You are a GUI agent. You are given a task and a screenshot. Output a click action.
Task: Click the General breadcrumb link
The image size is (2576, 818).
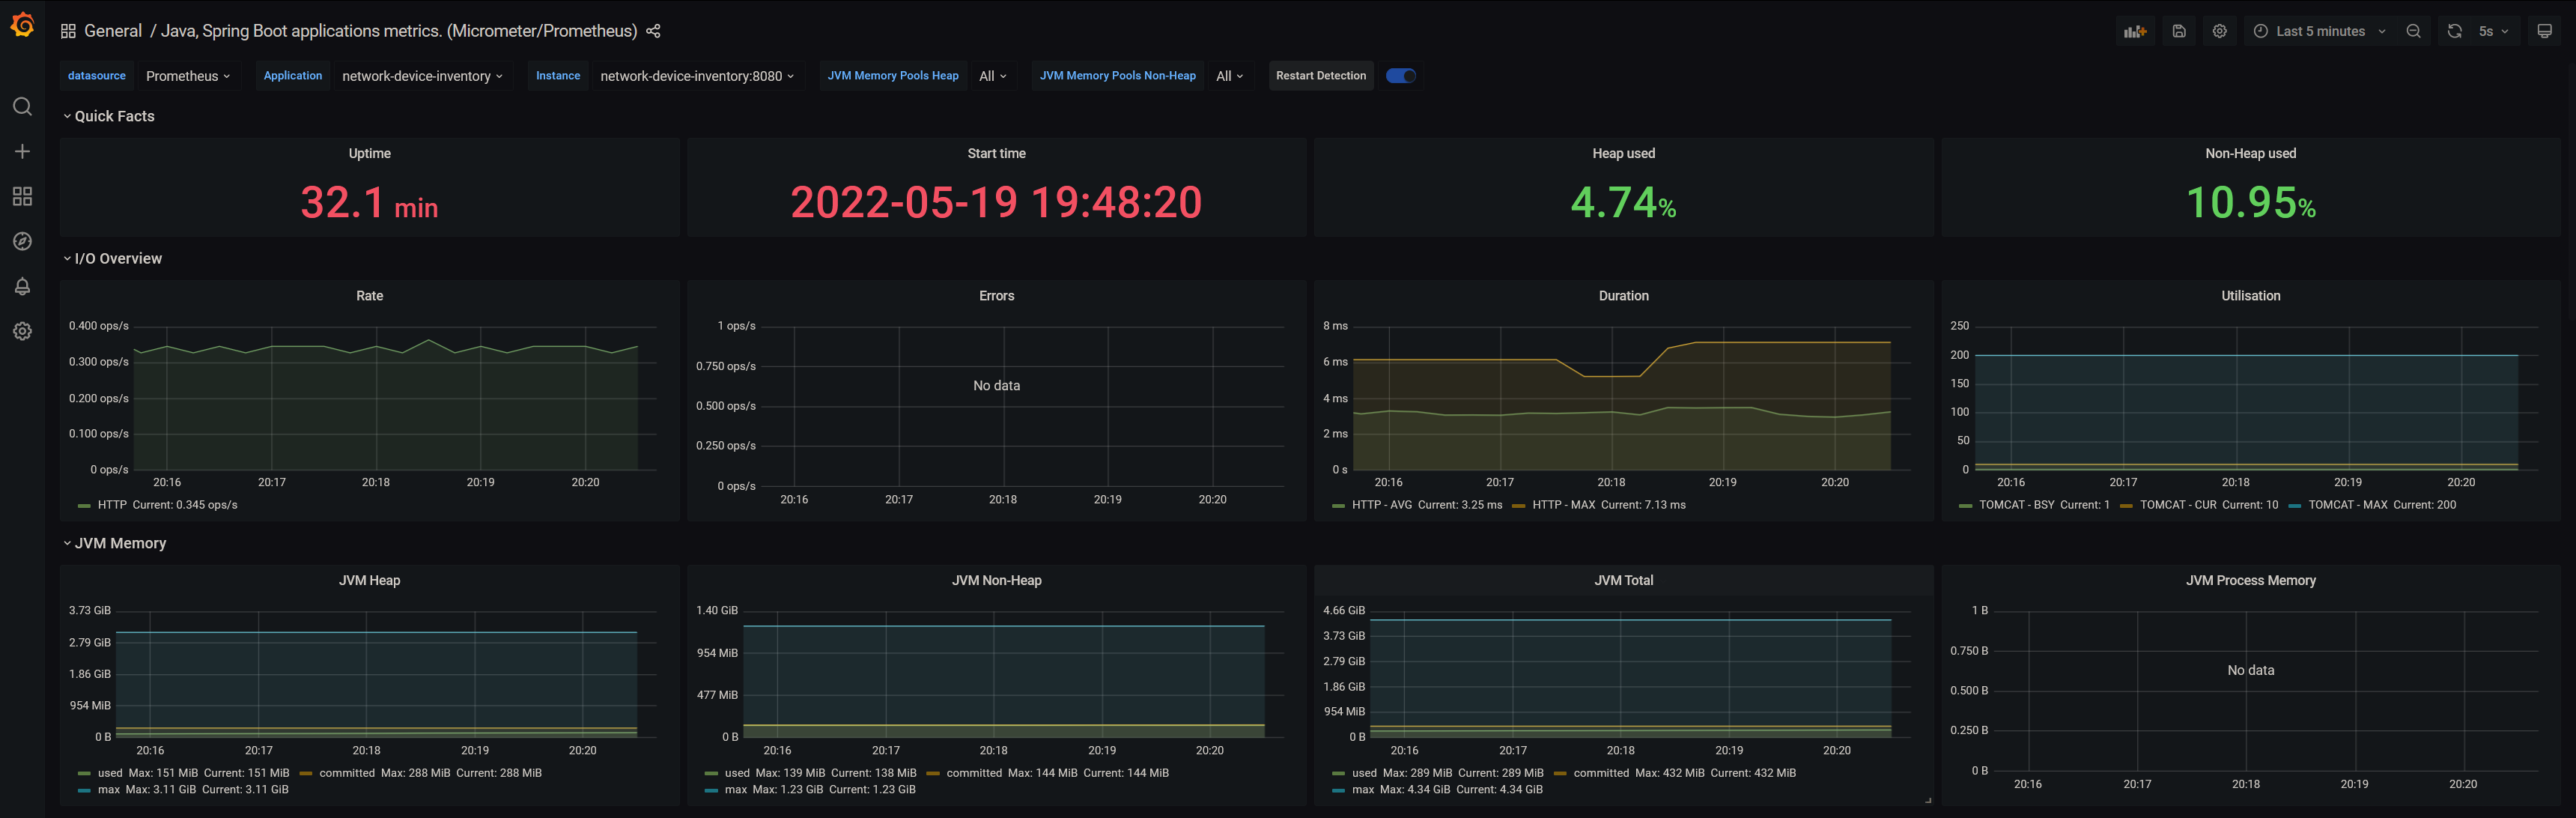113,31
